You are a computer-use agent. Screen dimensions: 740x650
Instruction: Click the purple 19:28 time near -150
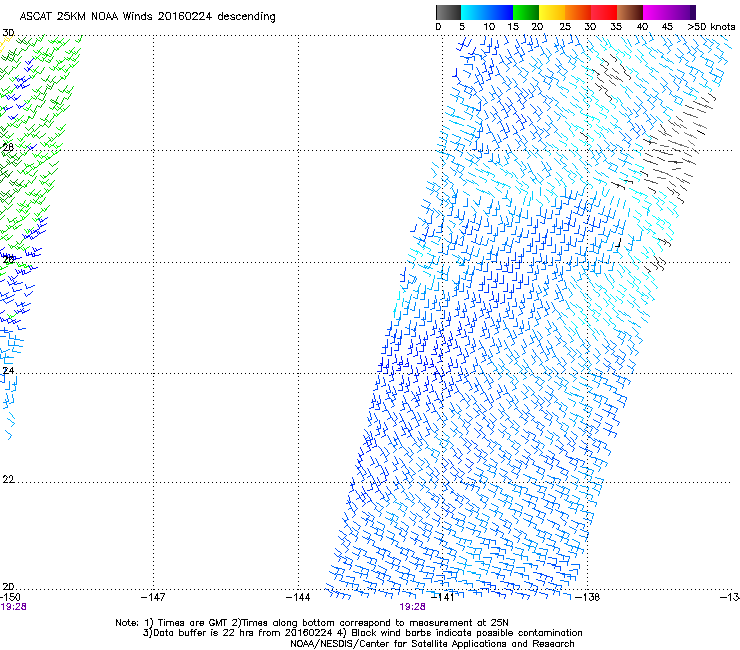pyautogui.click(x=13, y=607)
